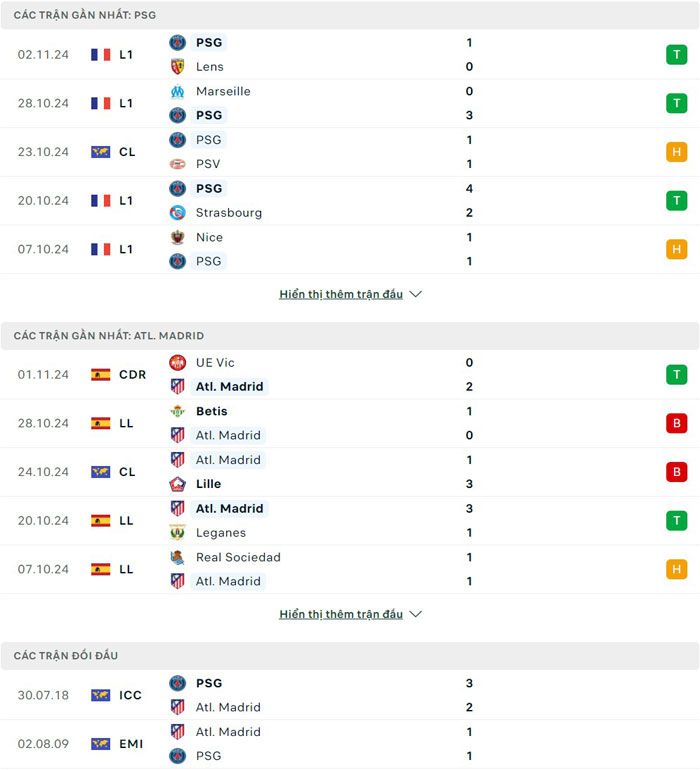Click the Betis club crest icon
This screenshot has height=770, width=700.
pyautogui.click(x=178, y=411)
